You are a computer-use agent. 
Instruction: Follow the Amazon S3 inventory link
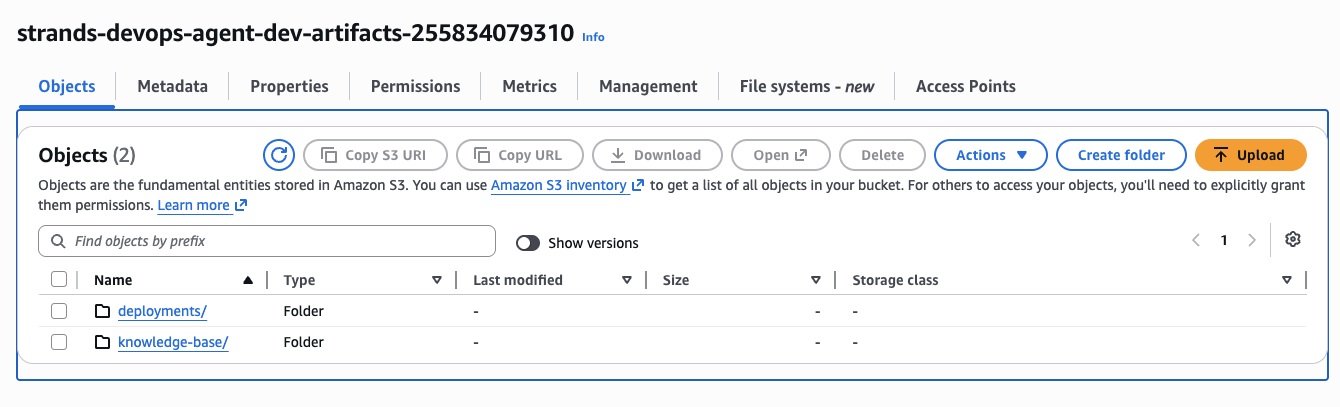pyautogui.click(x=567, y=185)
